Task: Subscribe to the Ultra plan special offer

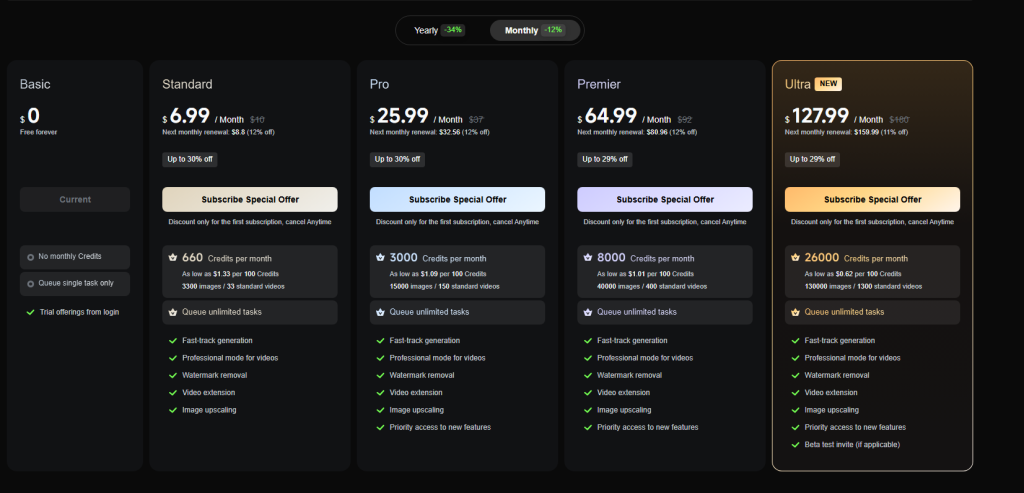Action: (x=872, y=199)
